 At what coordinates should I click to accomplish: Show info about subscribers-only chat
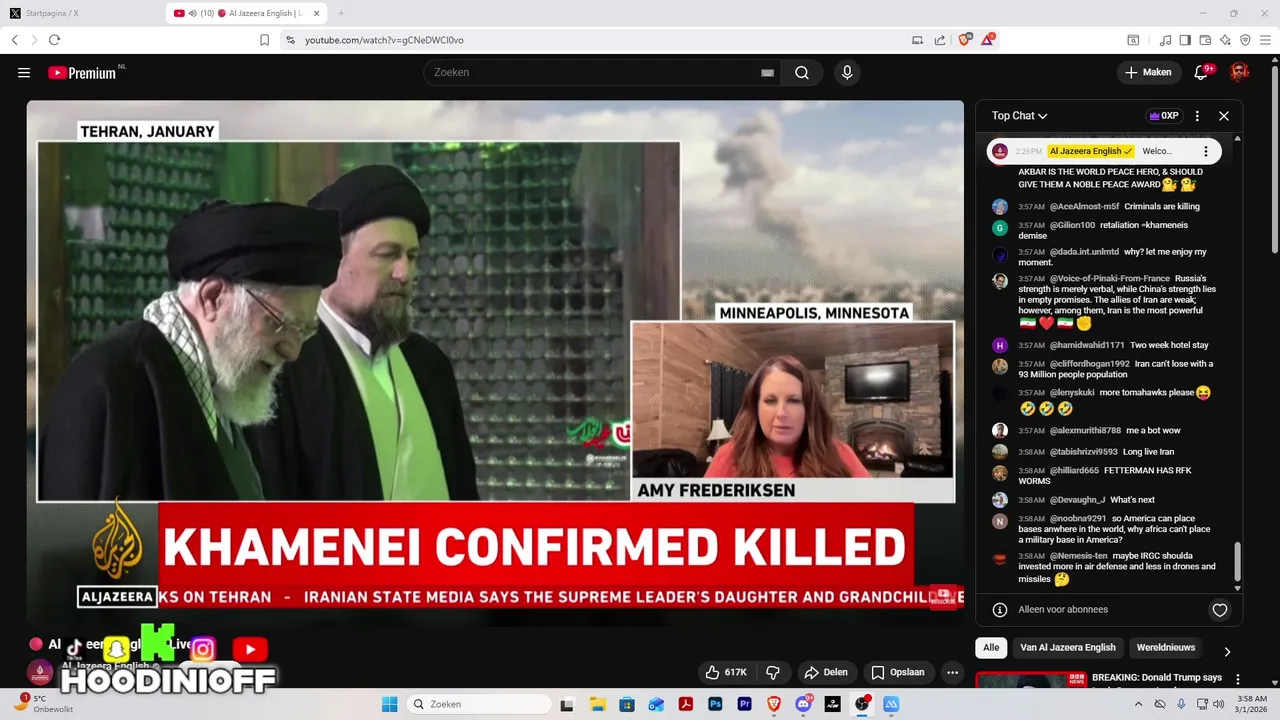tap(999, 610)
